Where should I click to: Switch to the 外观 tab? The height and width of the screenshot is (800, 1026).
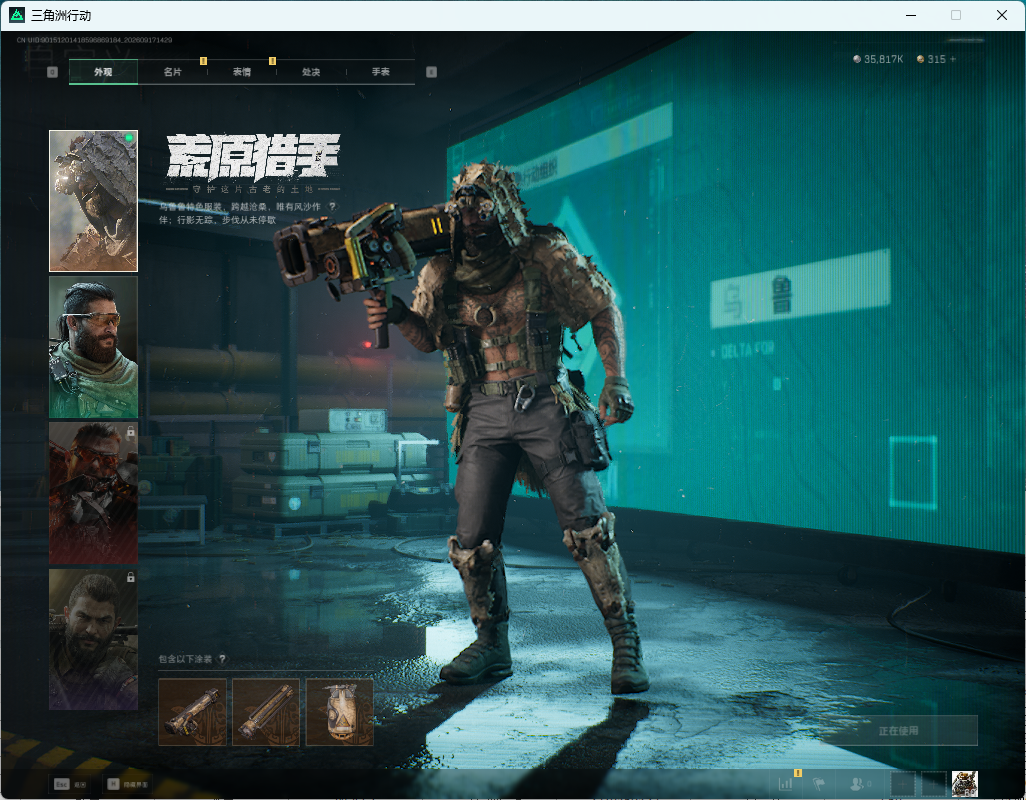point(103,72)
